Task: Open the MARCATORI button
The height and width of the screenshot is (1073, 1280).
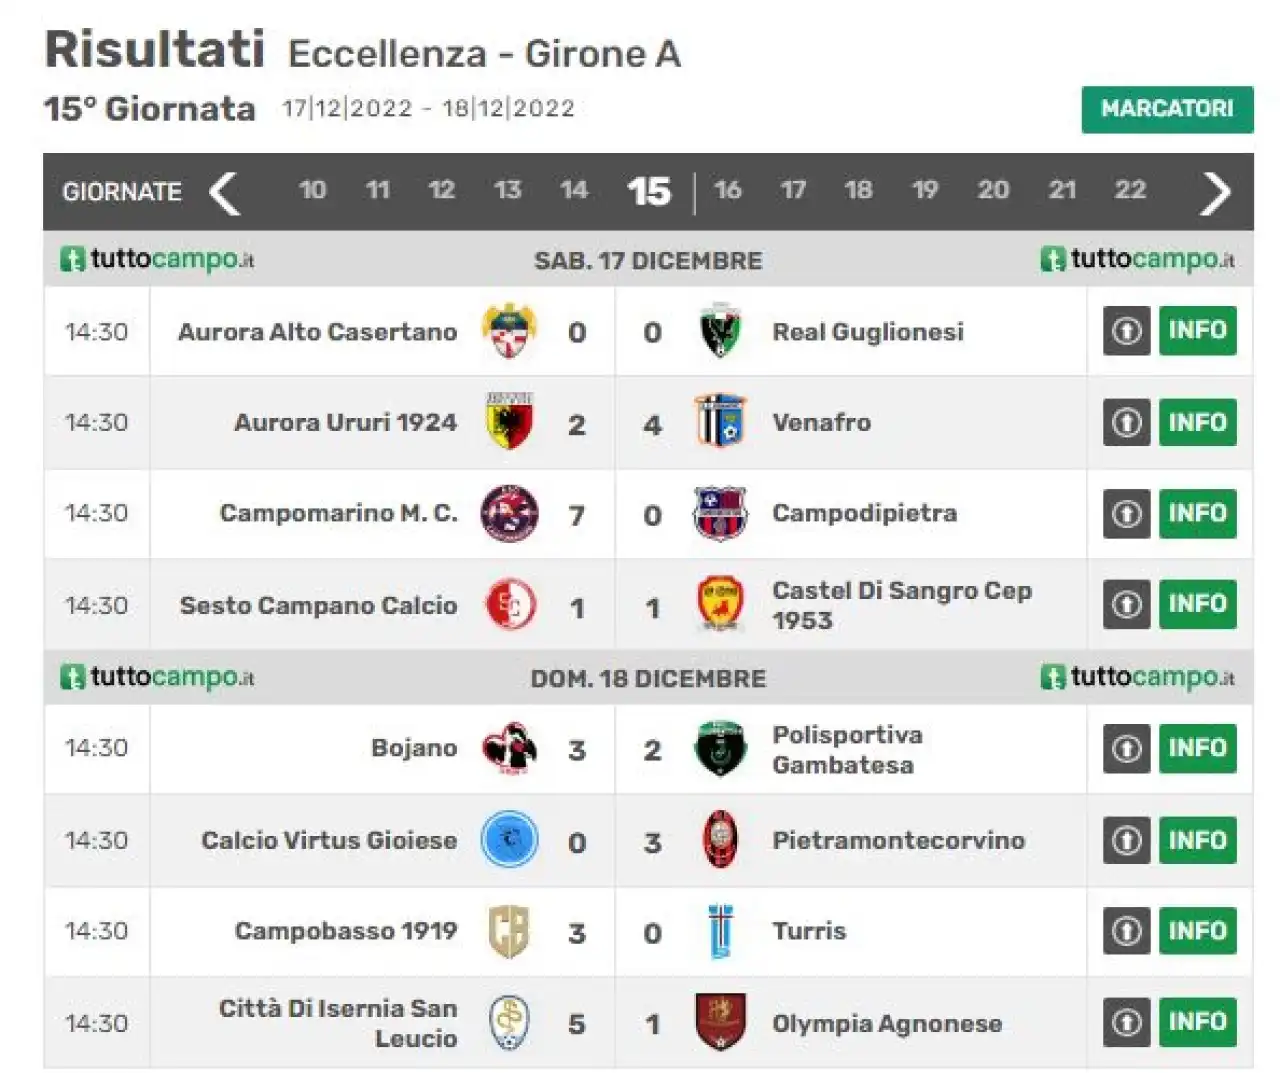Action: point(1167,109)
